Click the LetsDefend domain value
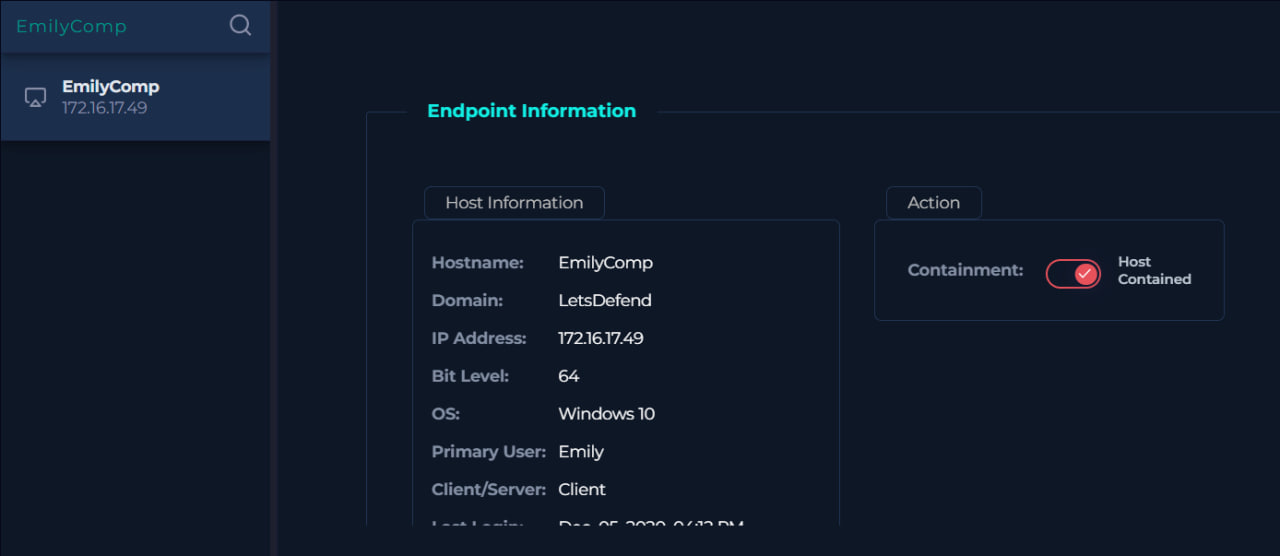Image resolution: width=1280 pixels, height=556 pixels. click(x=604, y=301)
